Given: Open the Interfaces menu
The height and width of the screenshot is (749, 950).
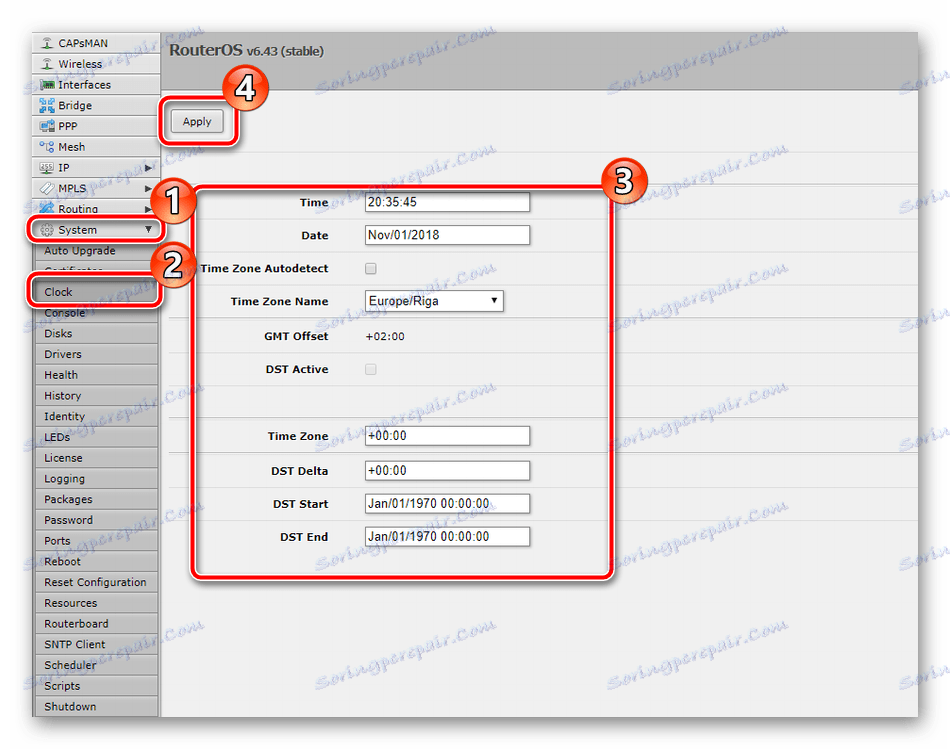Looking at the screenshot, I should tap(96, 85).
